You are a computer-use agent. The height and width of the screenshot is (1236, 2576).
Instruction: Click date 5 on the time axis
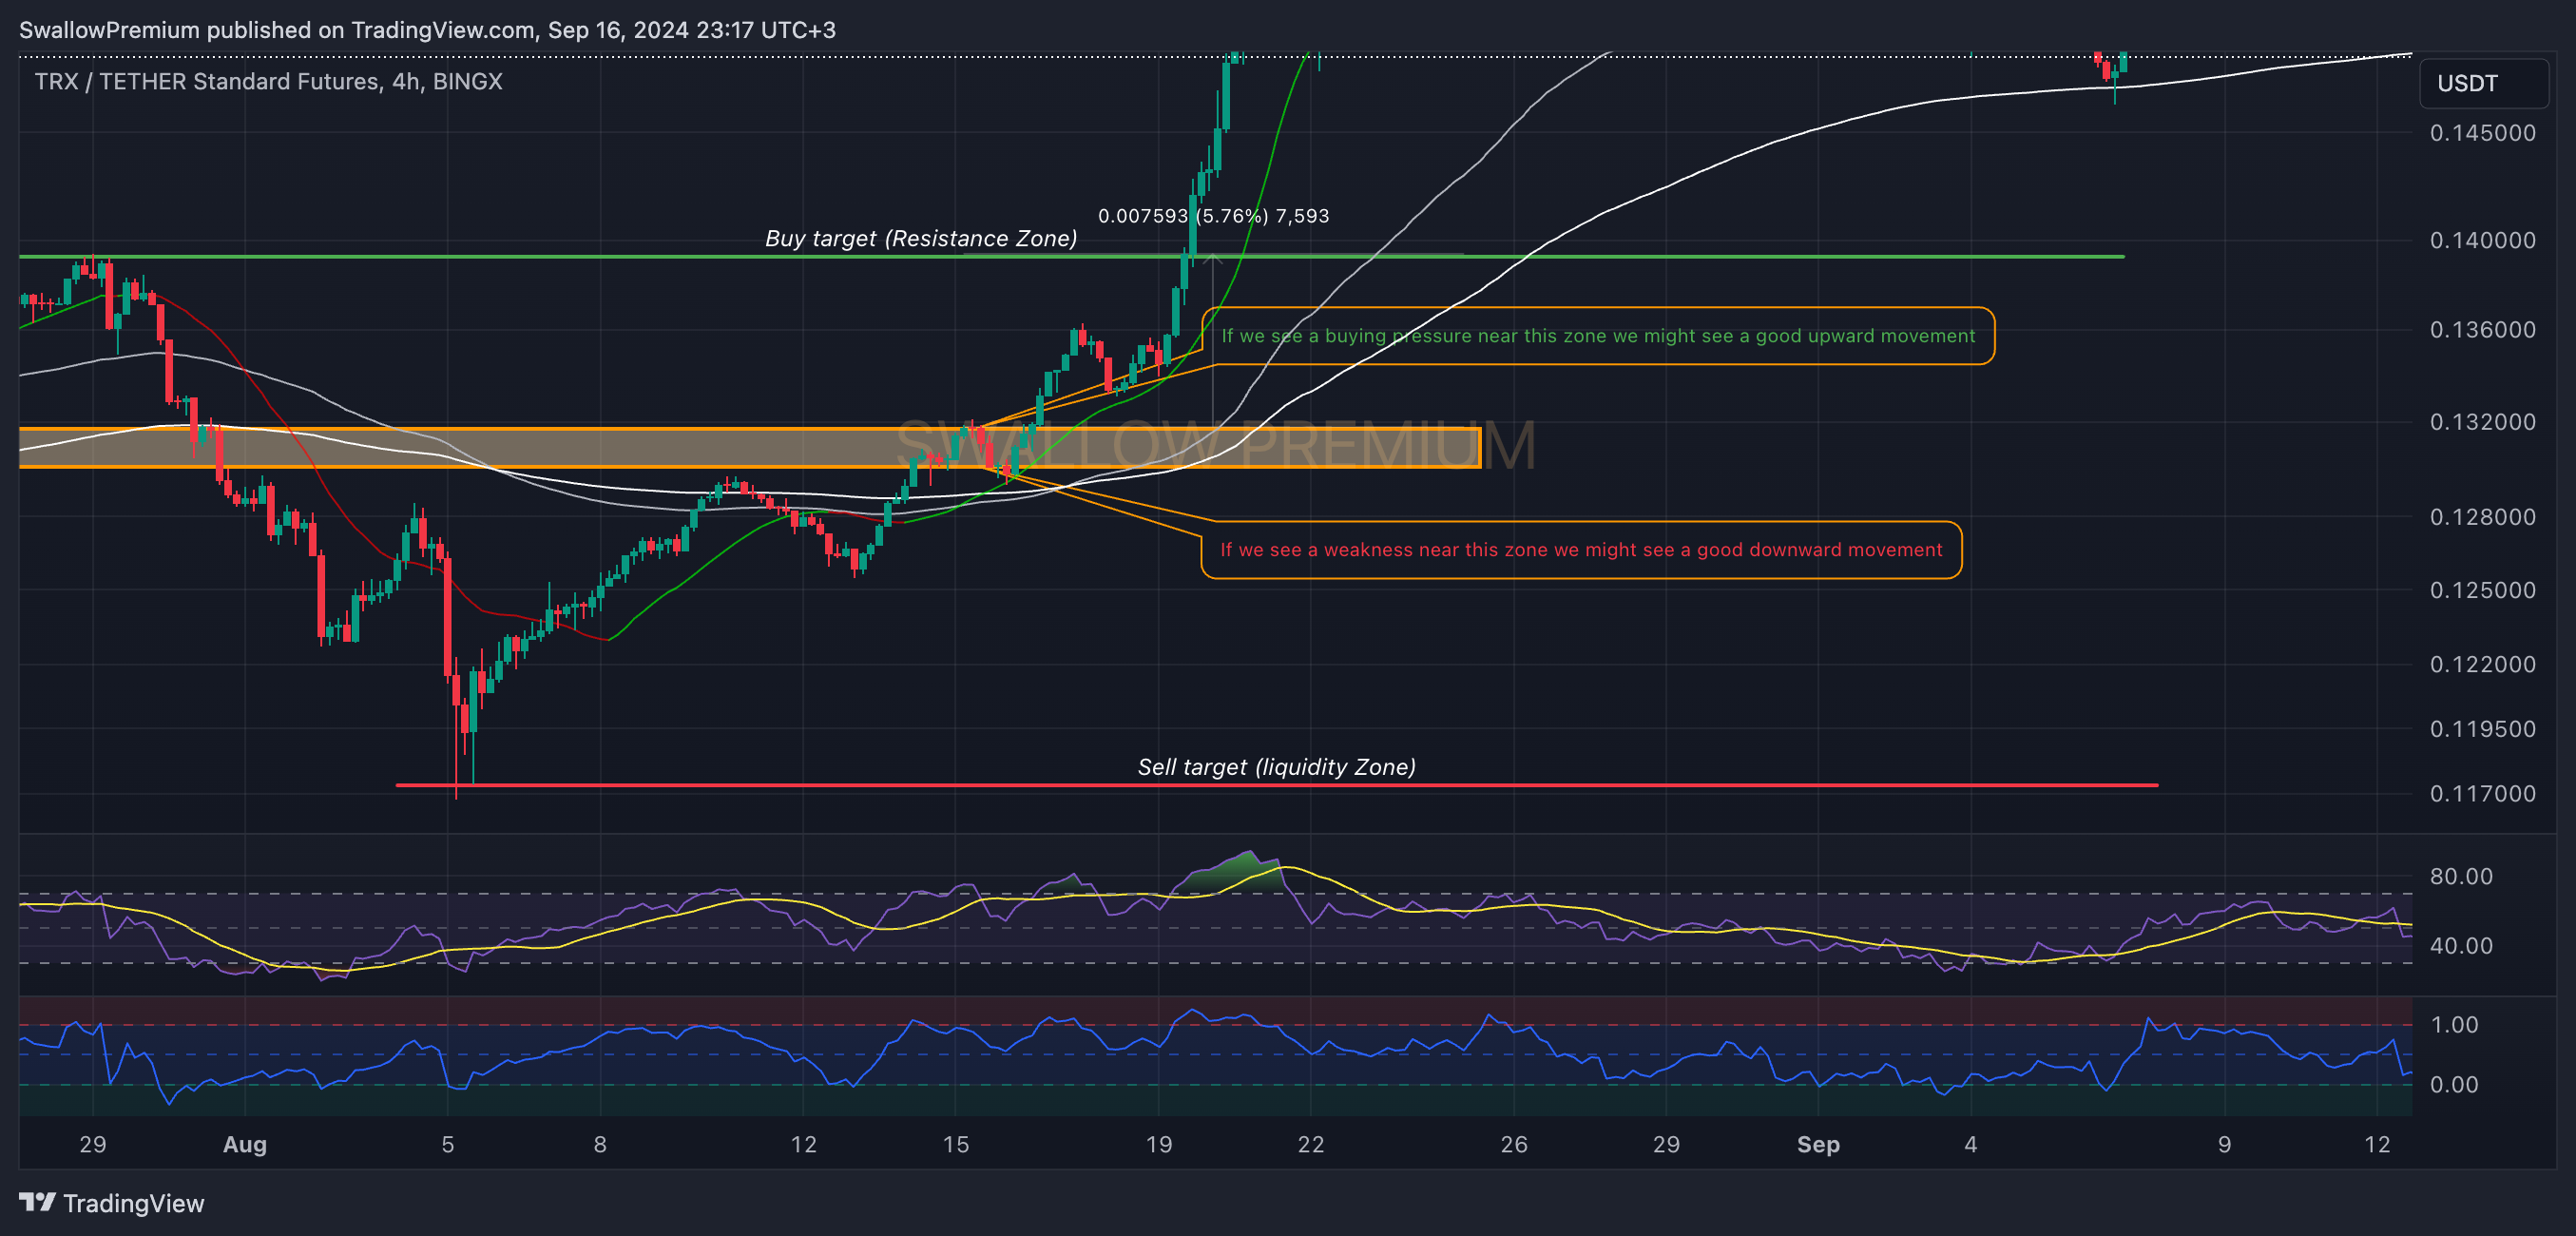pyautogui.click(x=448, y=1145)
